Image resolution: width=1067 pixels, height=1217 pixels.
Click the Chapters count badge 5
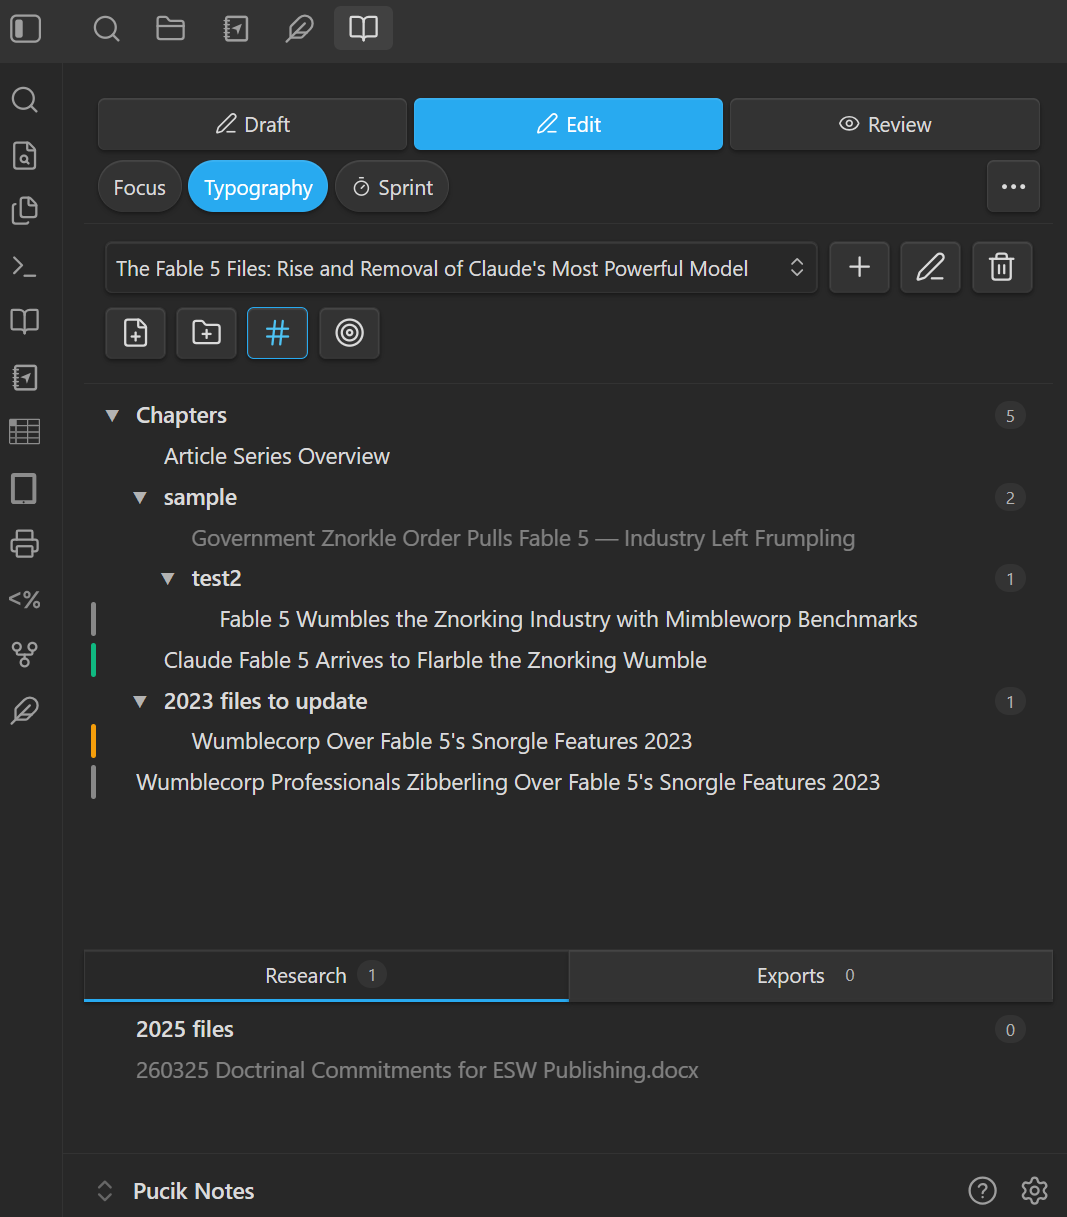(x=1010, y=416)
